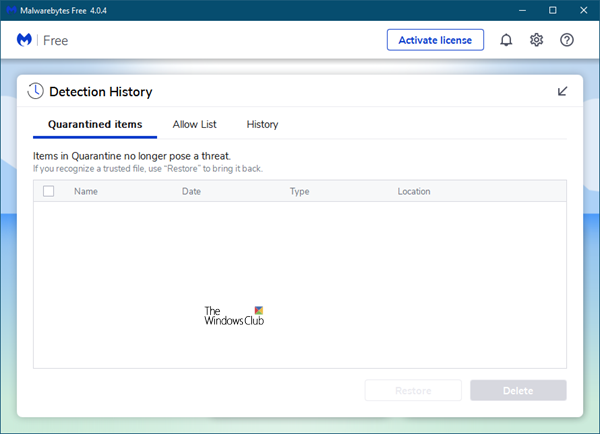Maximize the Malwarebytes window

553,10
